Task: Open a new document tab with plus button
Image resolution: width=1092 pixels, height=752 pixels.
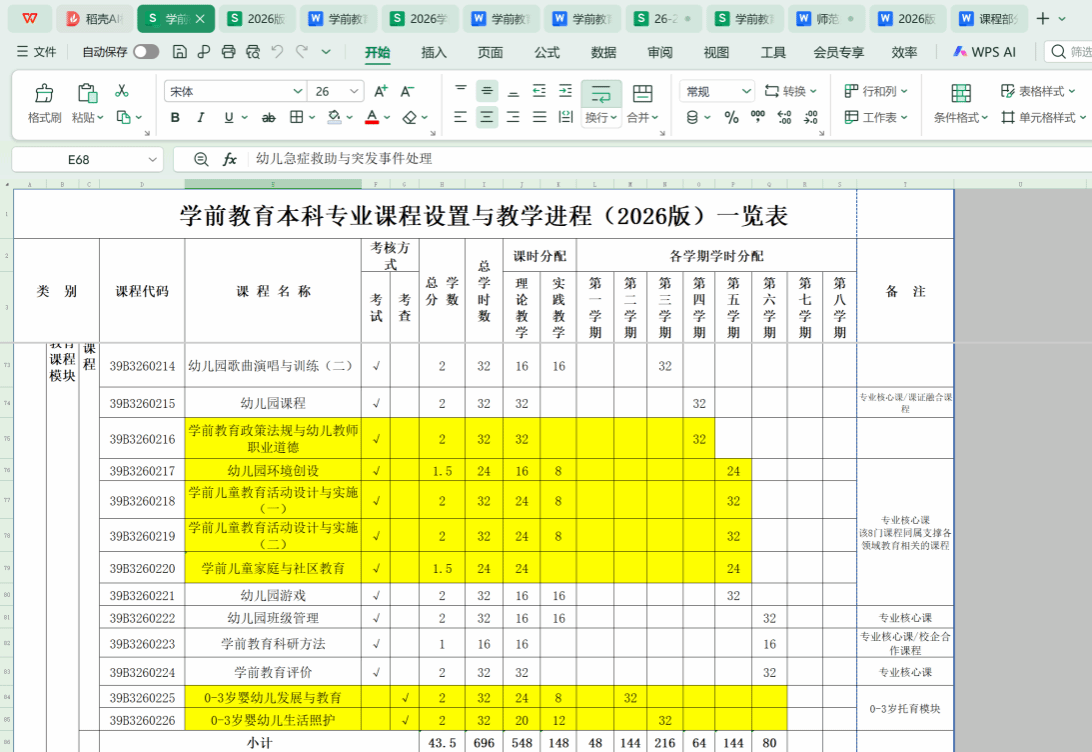Action: pos(1043,18)
